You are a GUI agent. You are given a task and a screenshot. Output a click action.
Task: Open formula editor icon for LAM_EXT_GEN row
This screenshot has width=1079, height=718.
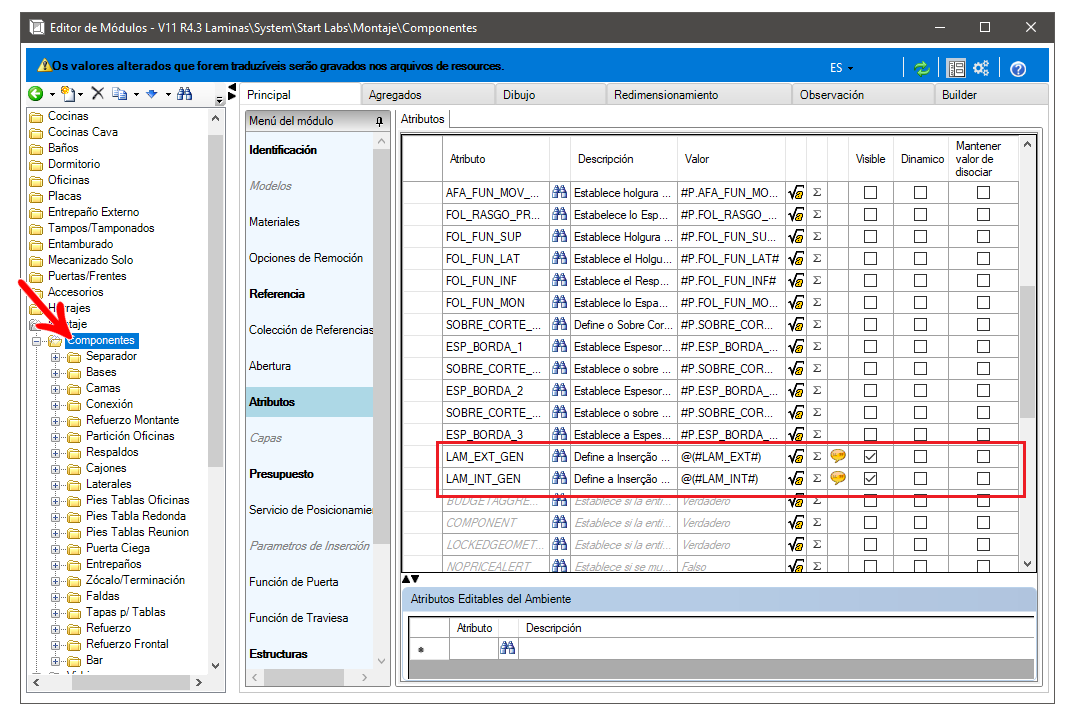[x=796, y=456]
